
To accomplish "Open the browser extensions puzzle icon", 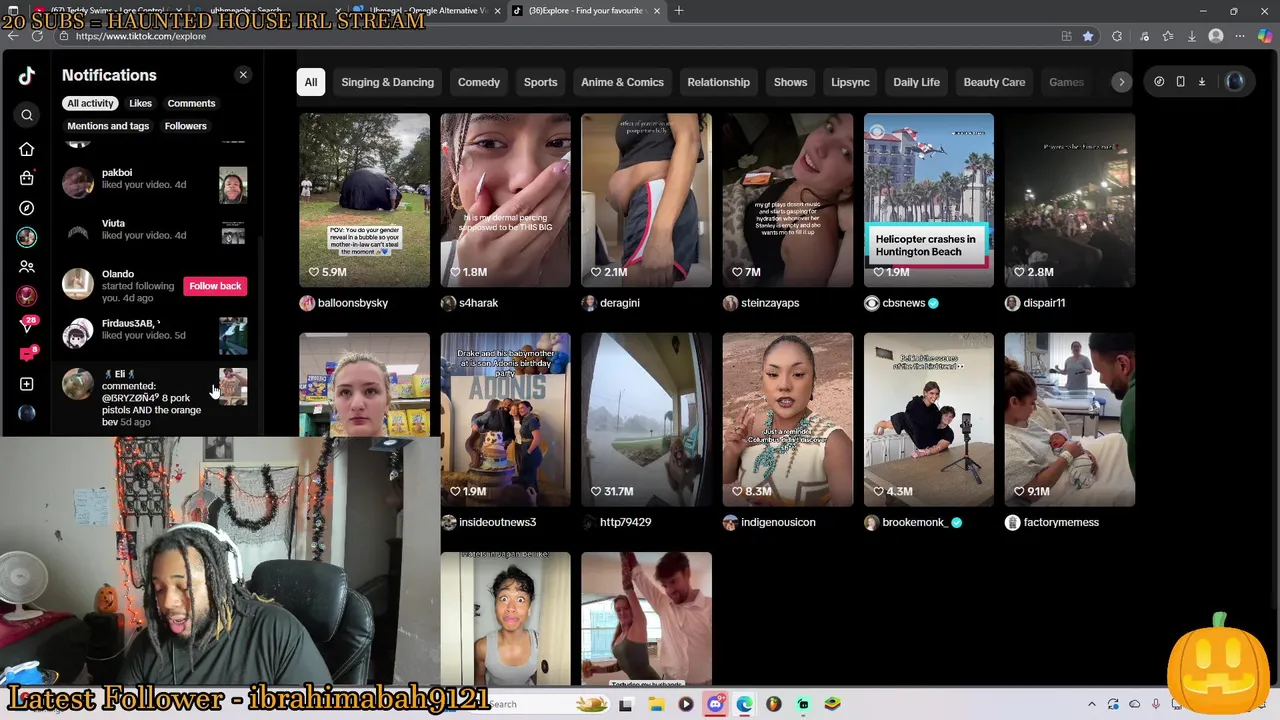I will click(x=1117, y=36).
